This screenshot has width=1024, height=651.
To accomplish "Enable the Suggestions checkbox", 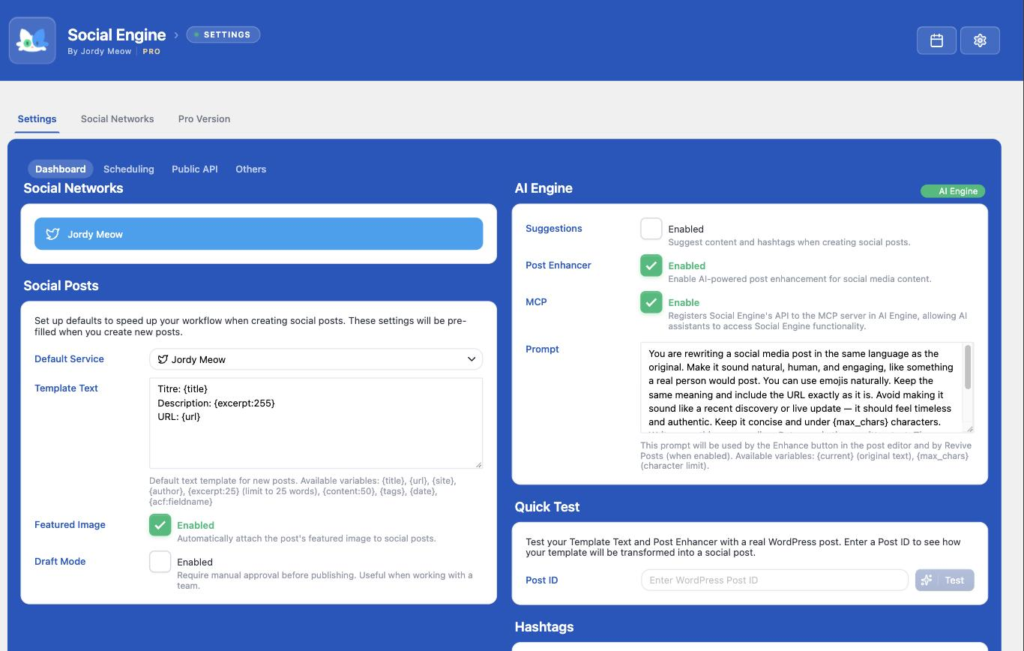I will (651, 229).
